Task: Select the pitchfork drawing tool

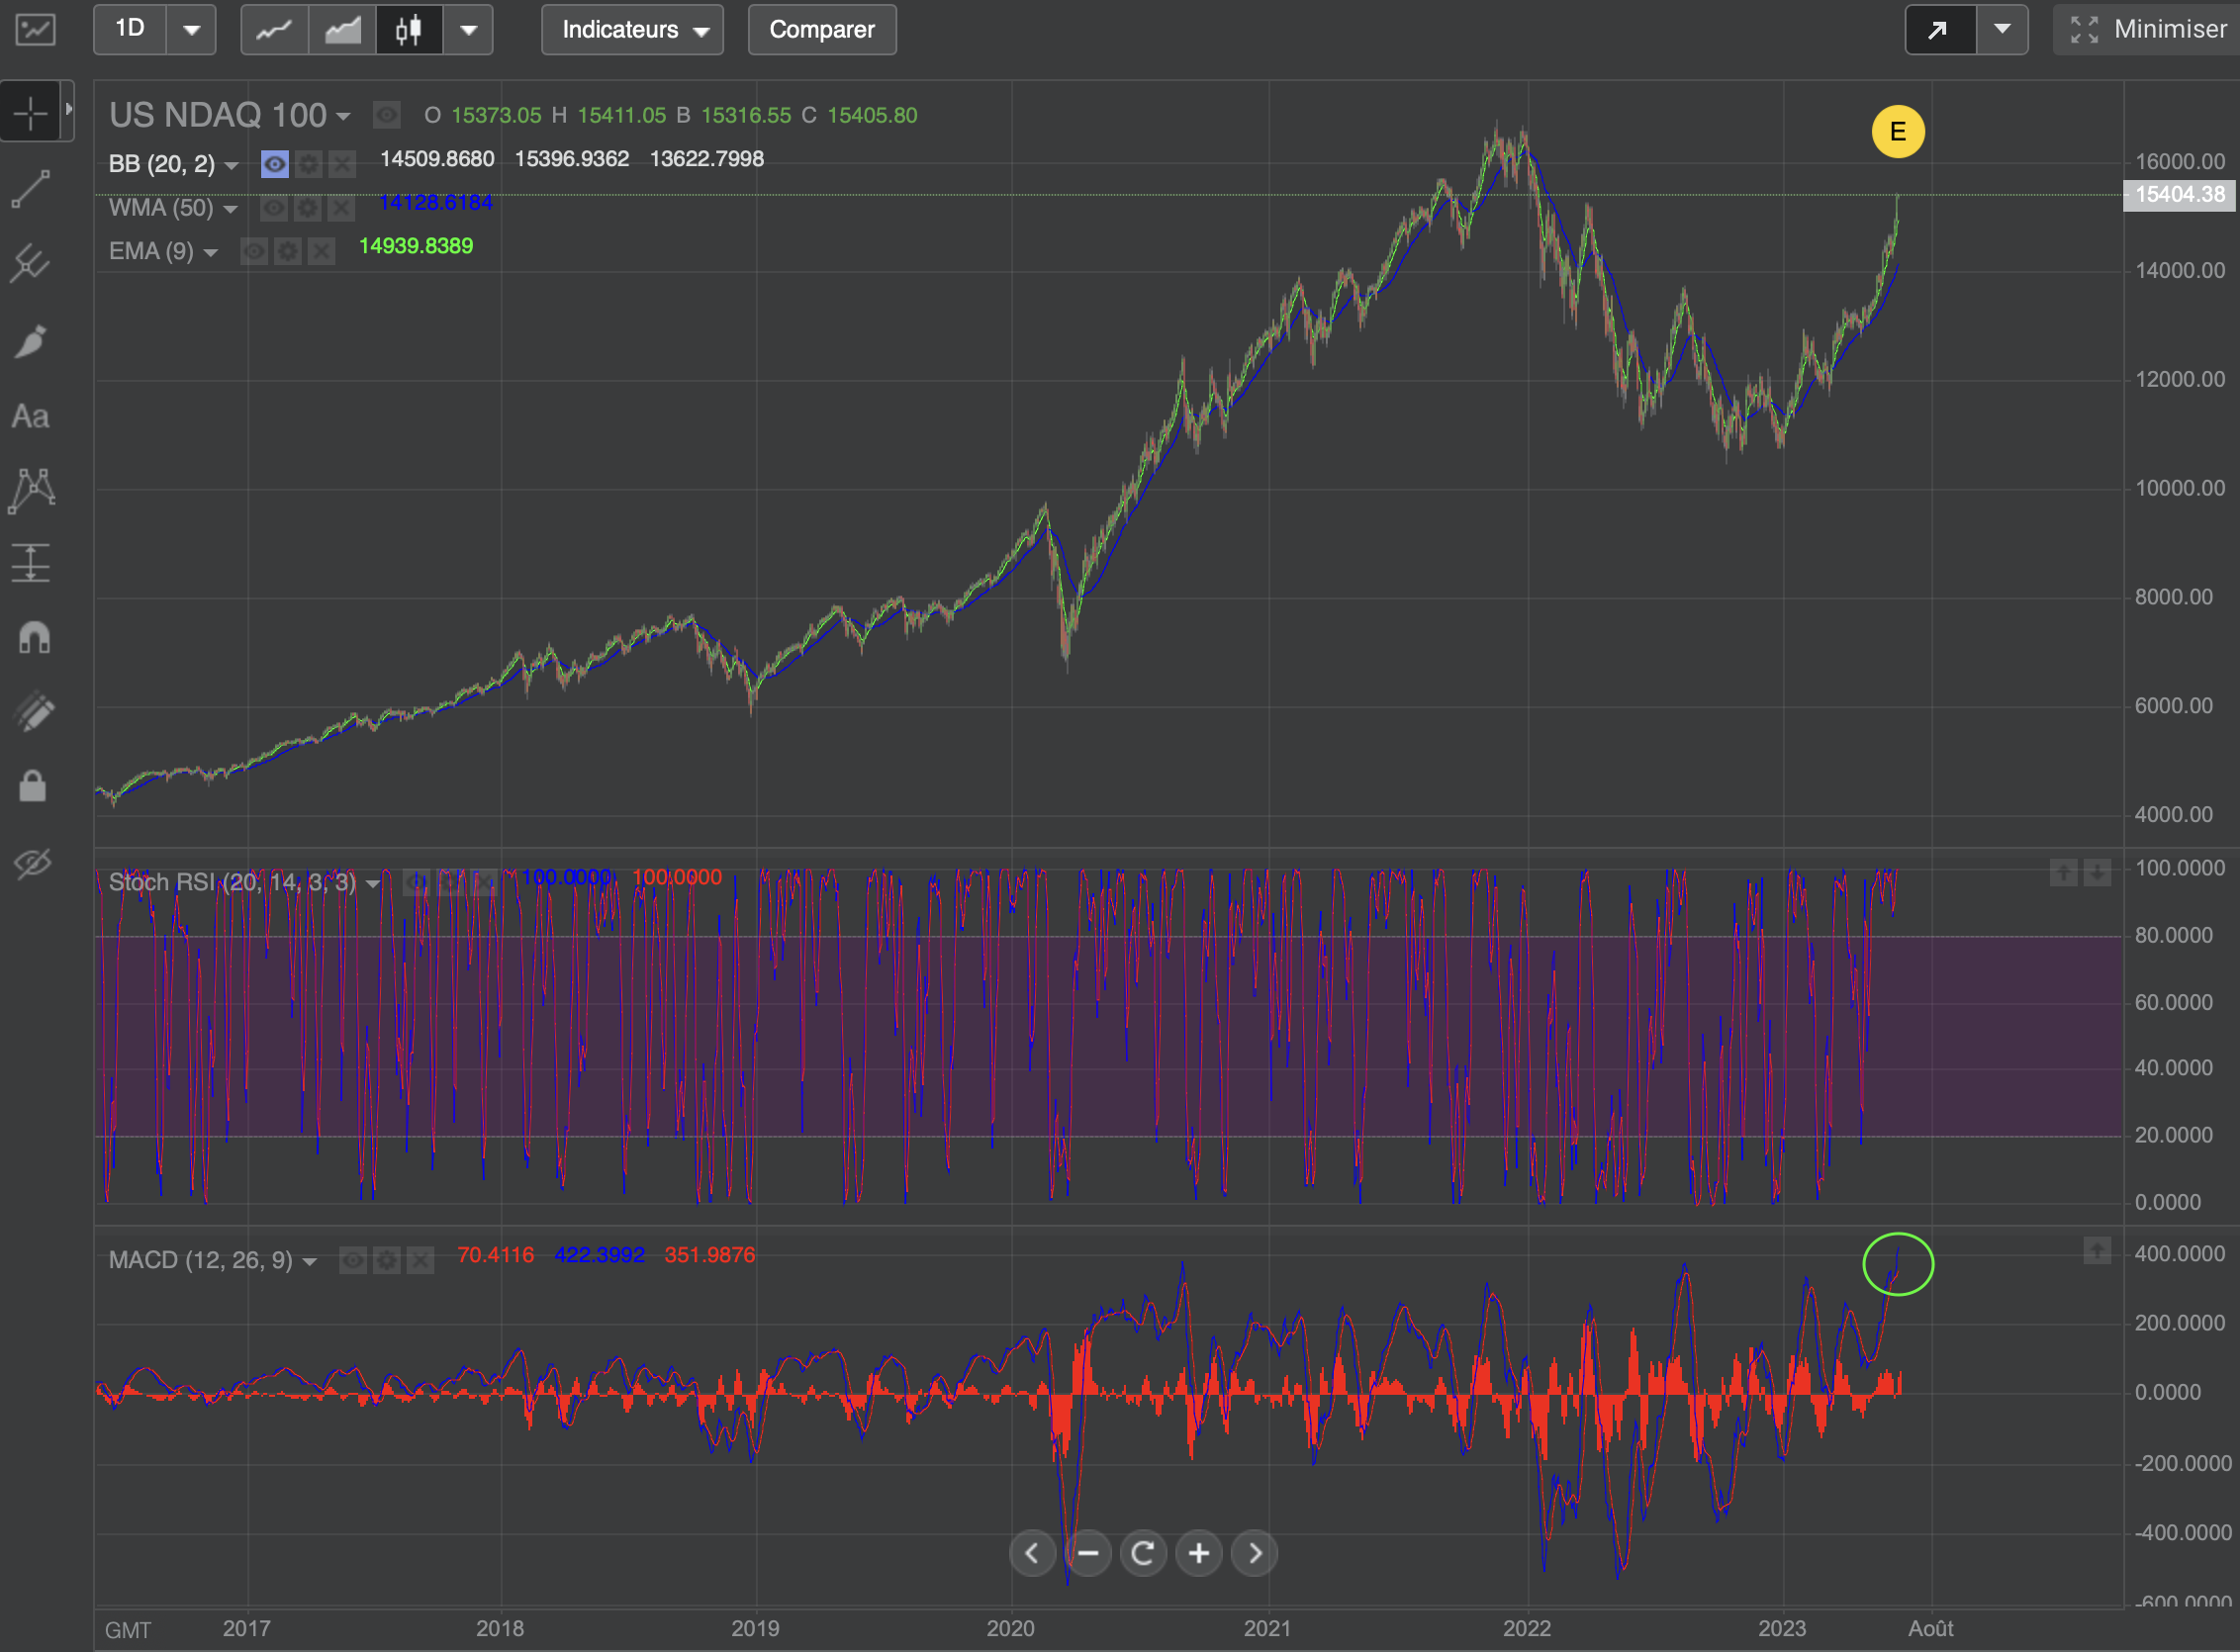Action: pyautogui.click(x=31, y=264)
